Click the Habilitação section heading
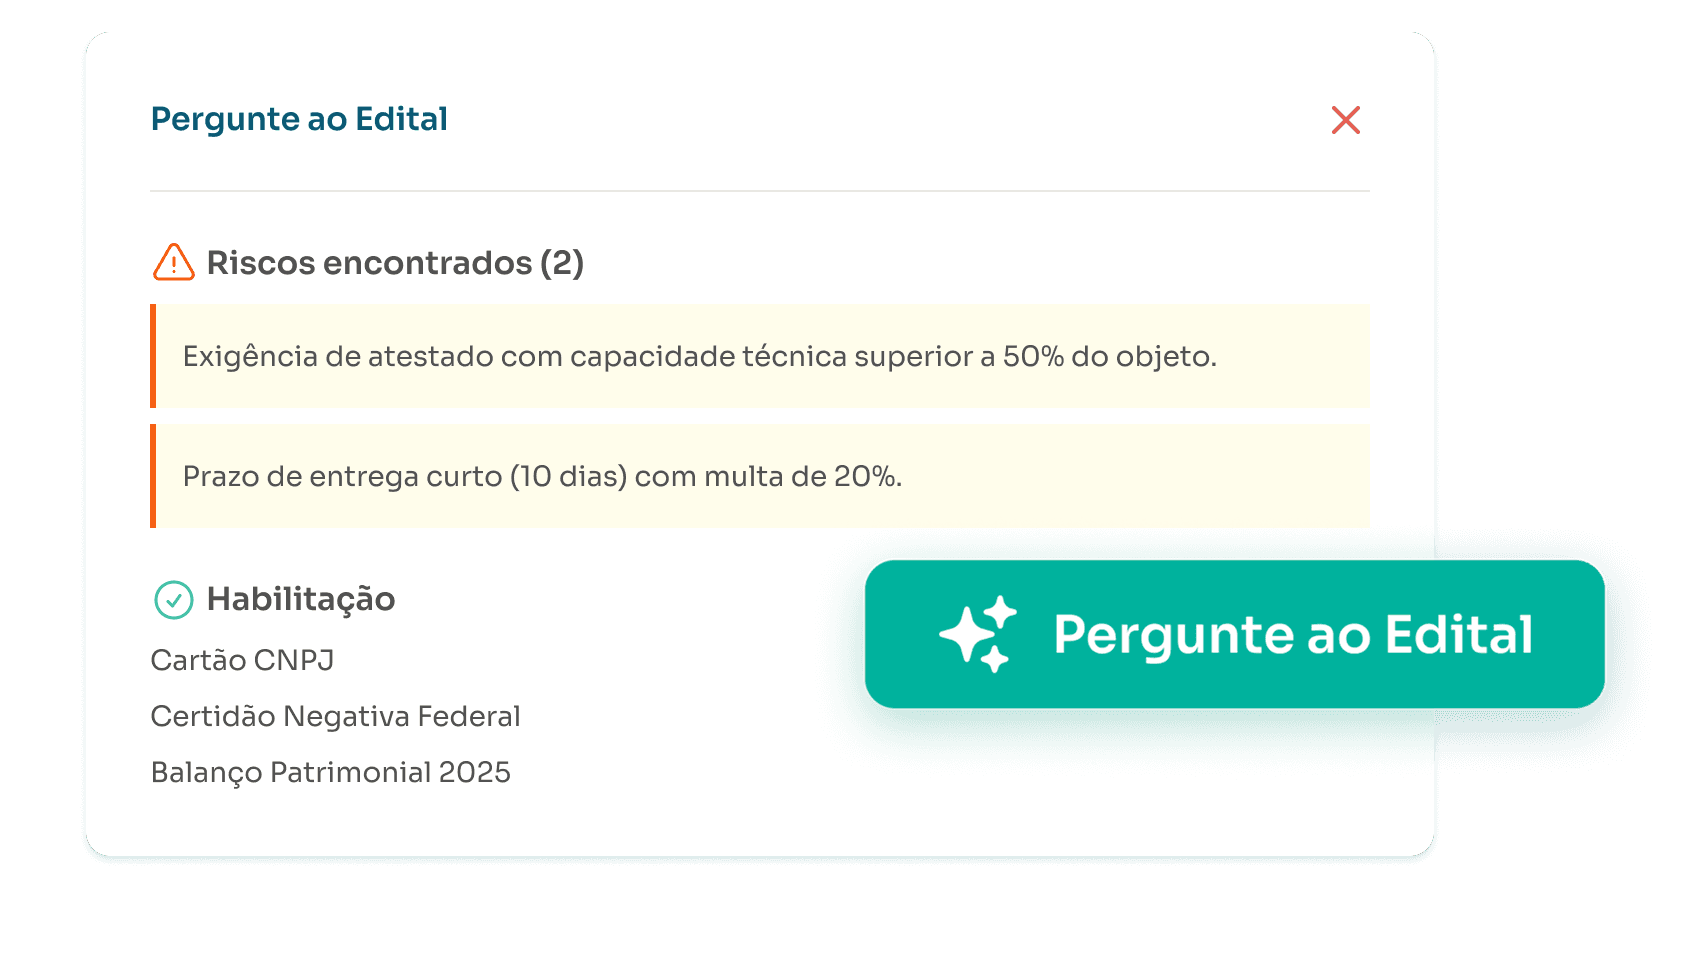The height and width of the screenshot is (954, 1704). tap(301, 598)
